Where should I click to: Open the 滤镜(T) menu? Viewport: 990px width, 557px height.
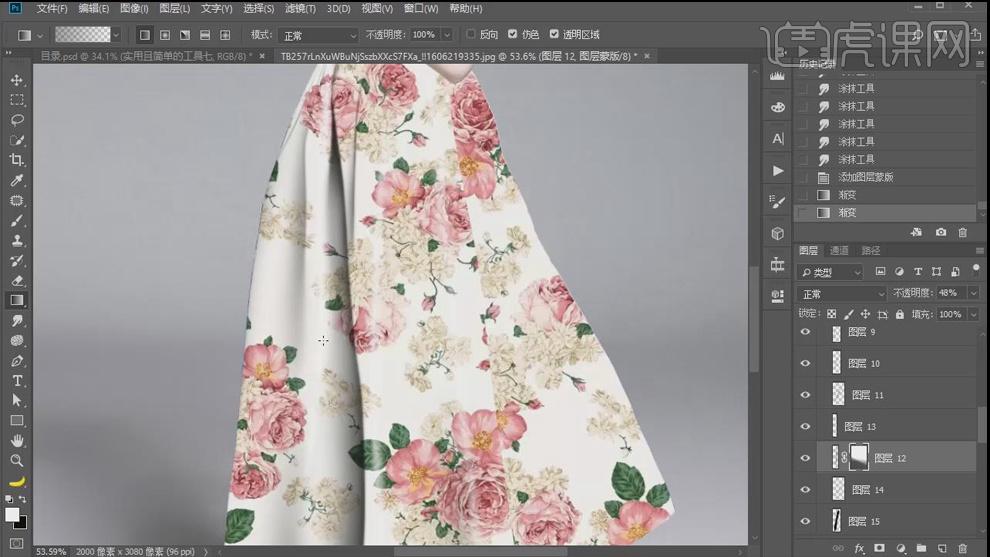coord(300,8)
